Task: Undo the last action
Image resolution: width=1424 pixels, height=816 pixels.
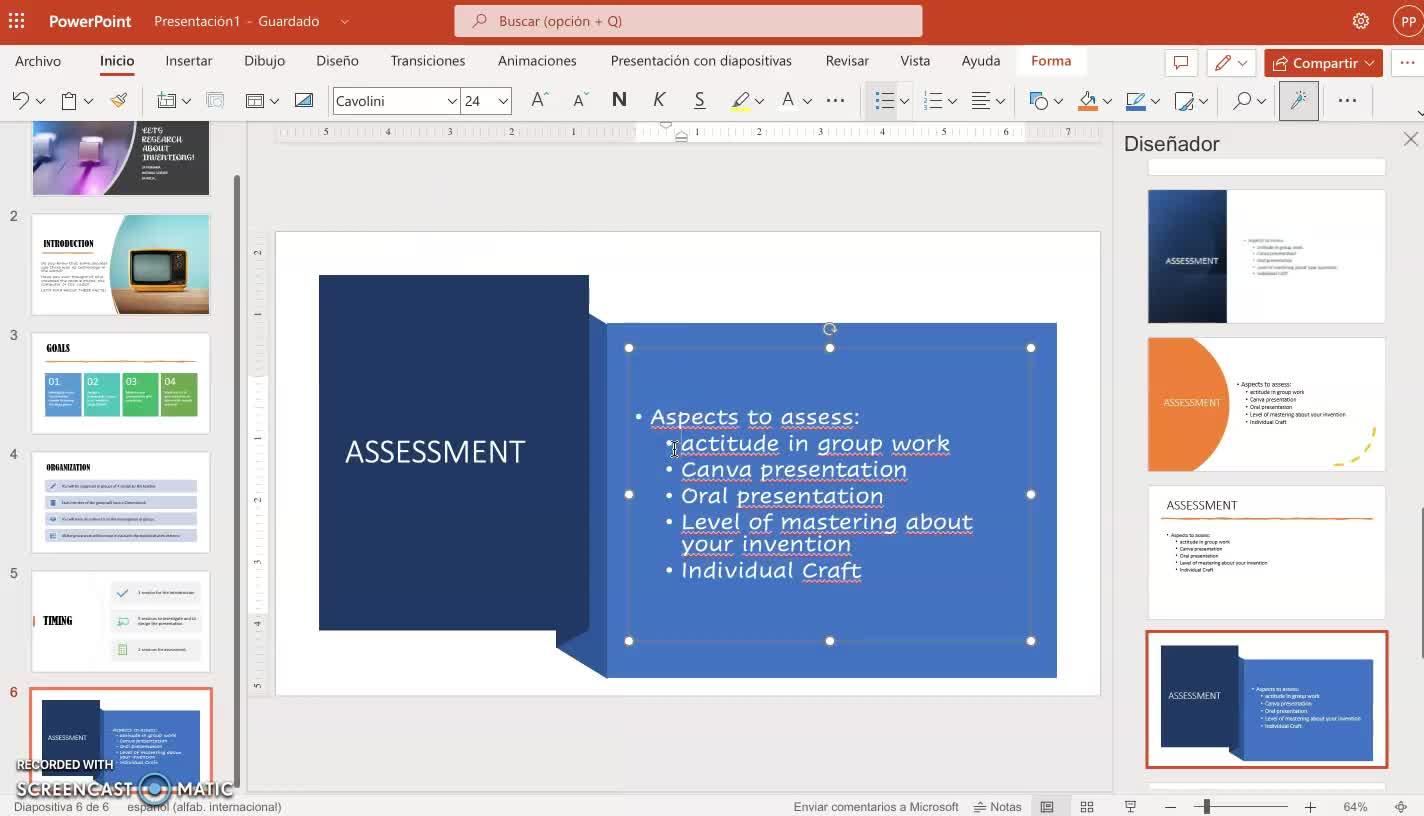Action: tap(20, 100)
